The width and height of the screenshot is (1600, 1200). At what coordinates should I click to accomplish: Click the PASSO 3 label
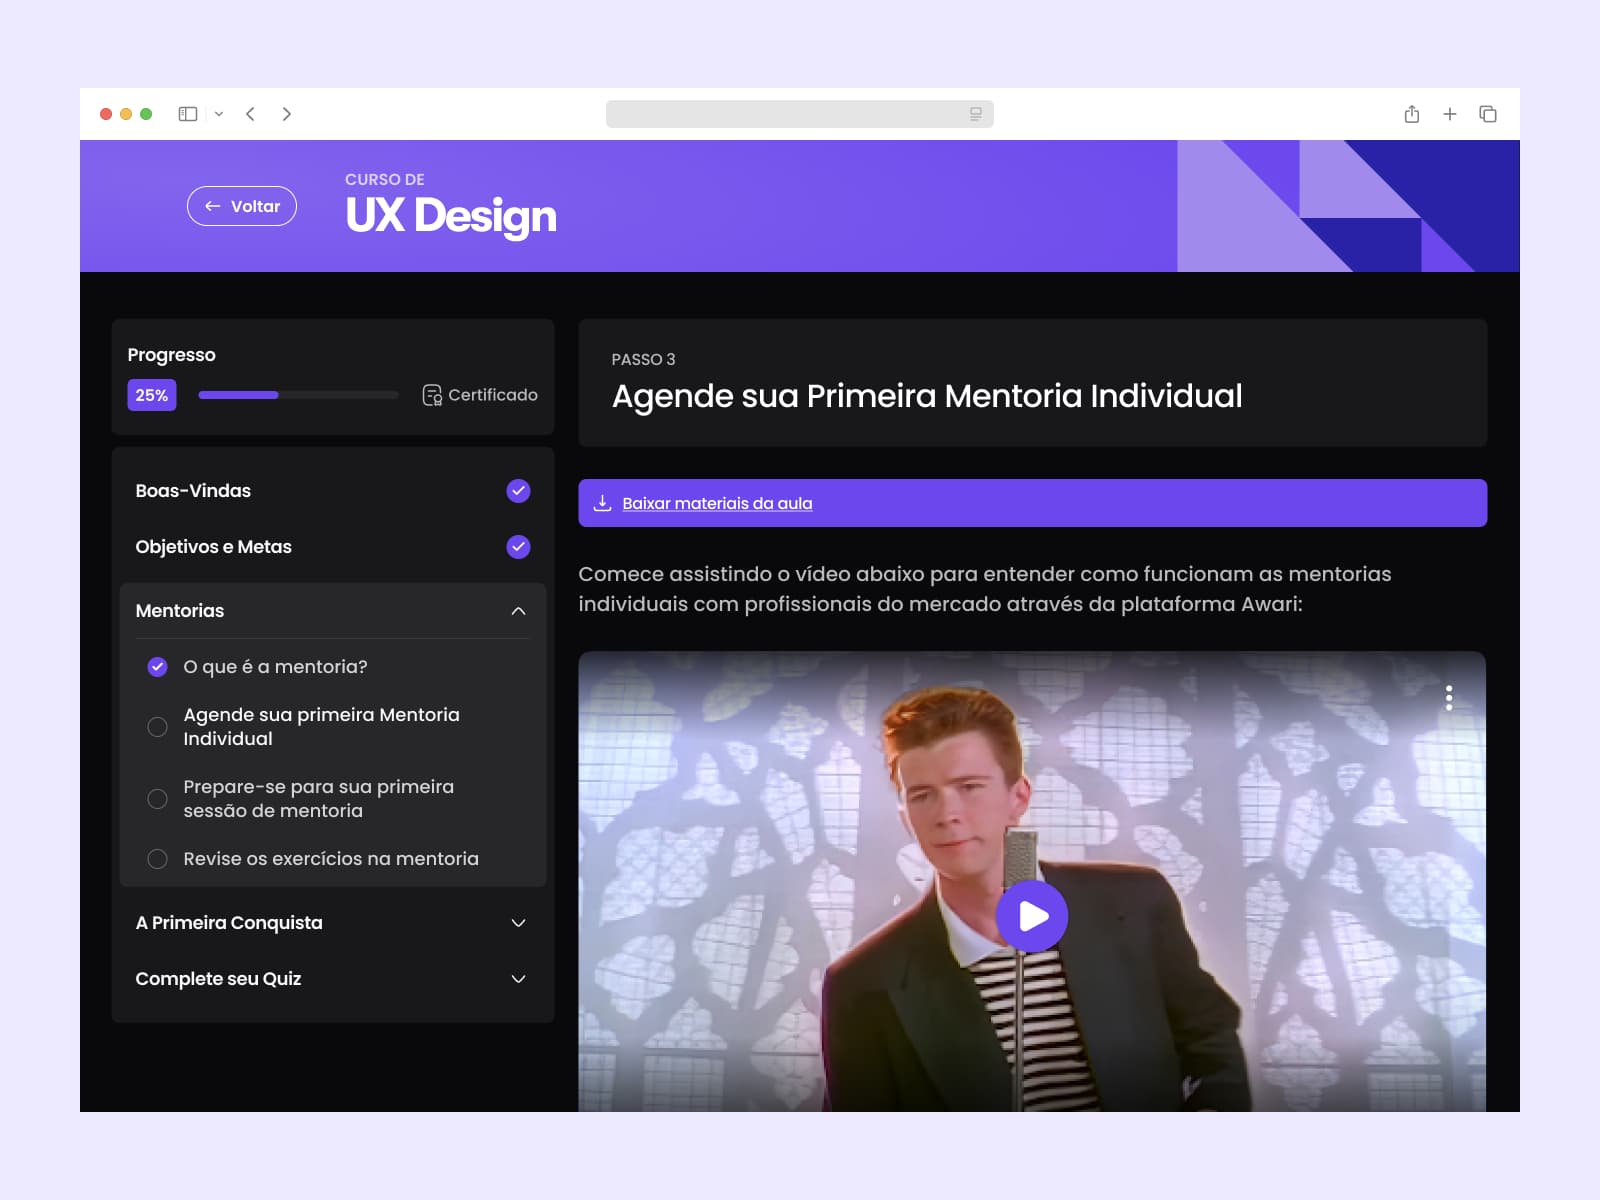click(643, 359)
